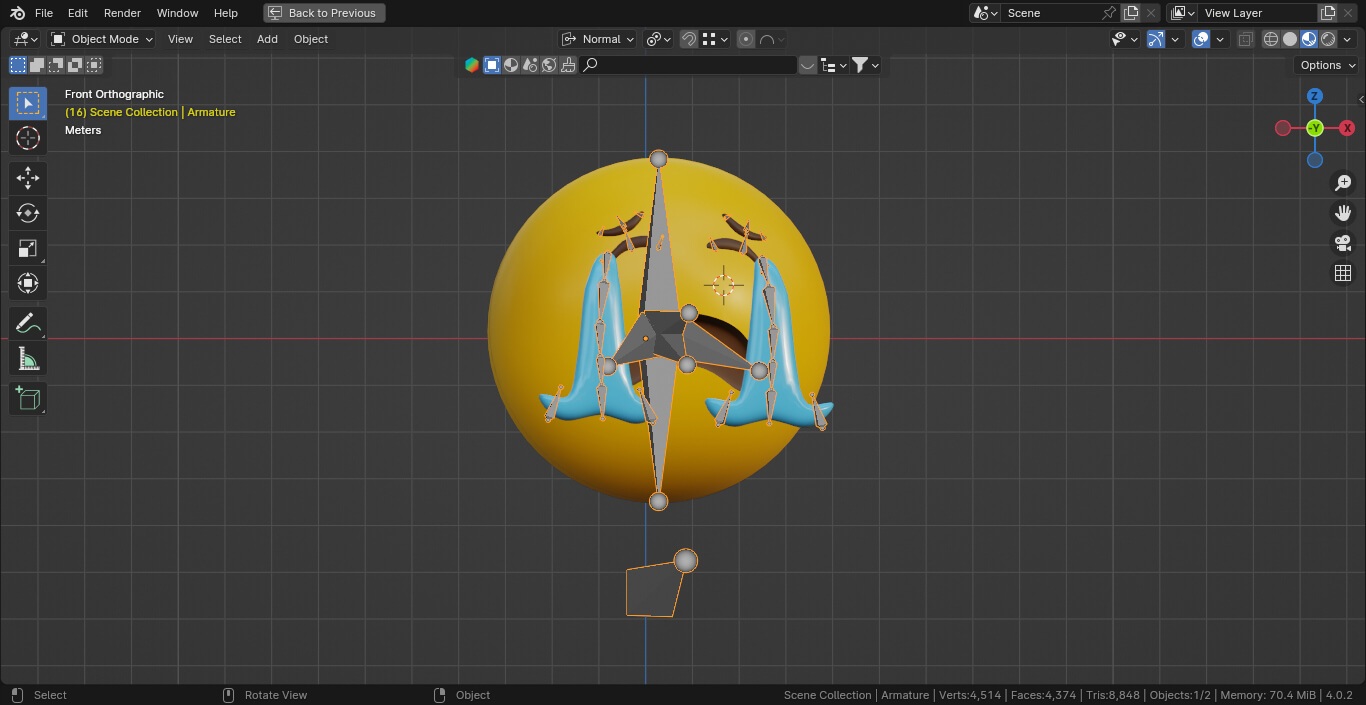This screenshot has width=1366, height=705.
Task: Click the View Layer name field
Action: pos(1258,13)
